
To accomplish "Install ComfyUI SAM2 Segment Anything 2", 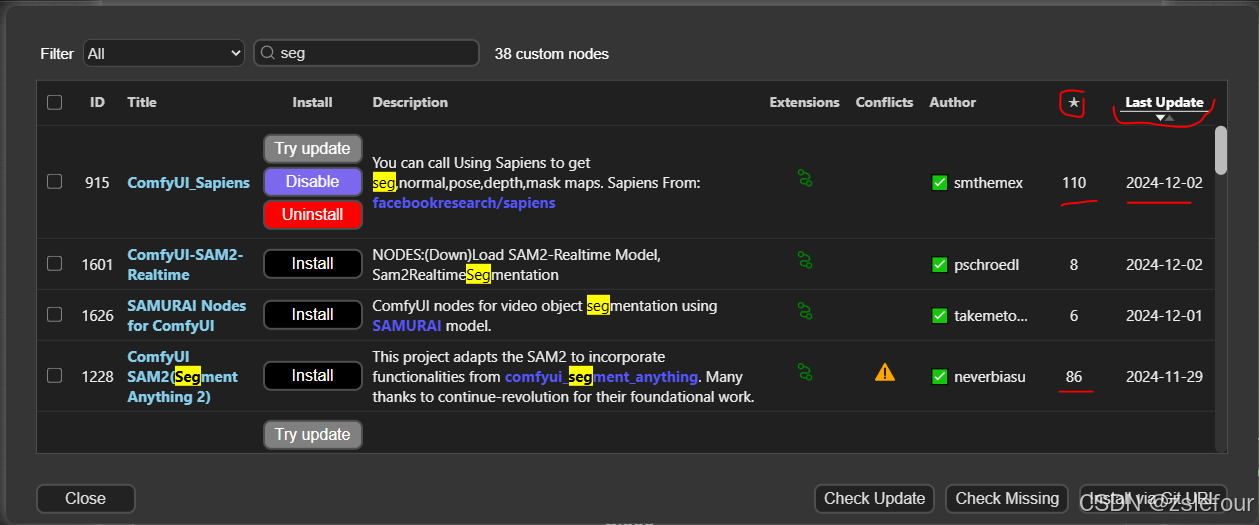I will pyautogui.click(x=313, y=375).
